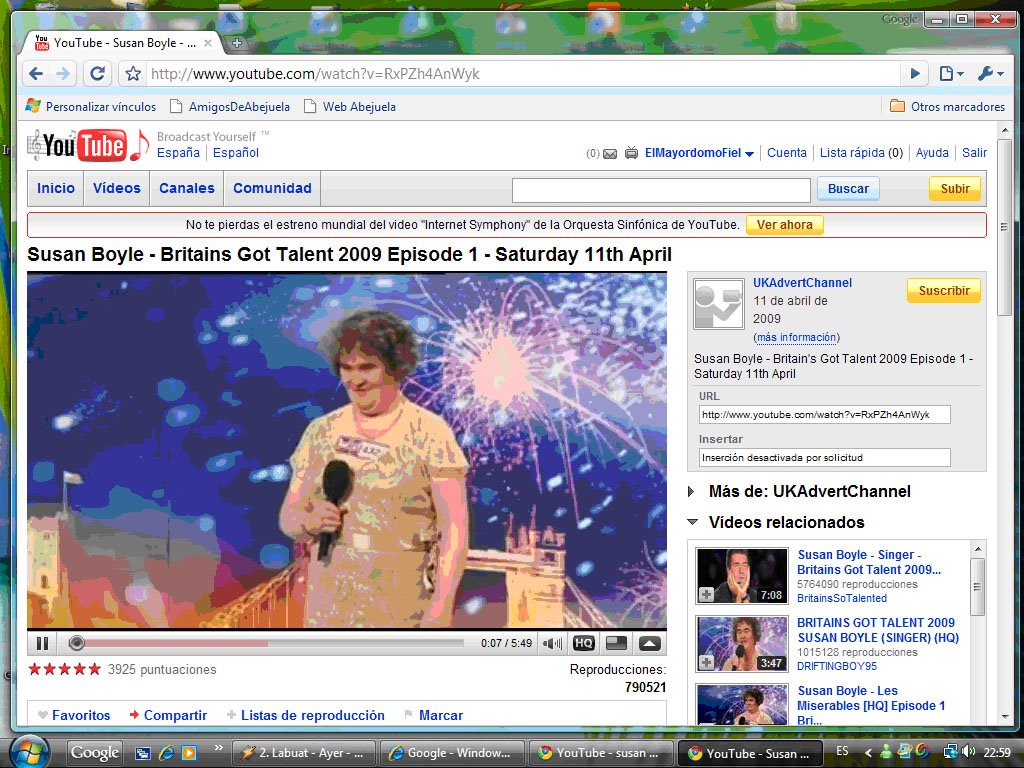This screenshot has height=768, width=1024.
Task: Open the page menu icon in Chrome
Action: [x=951, y=74]
